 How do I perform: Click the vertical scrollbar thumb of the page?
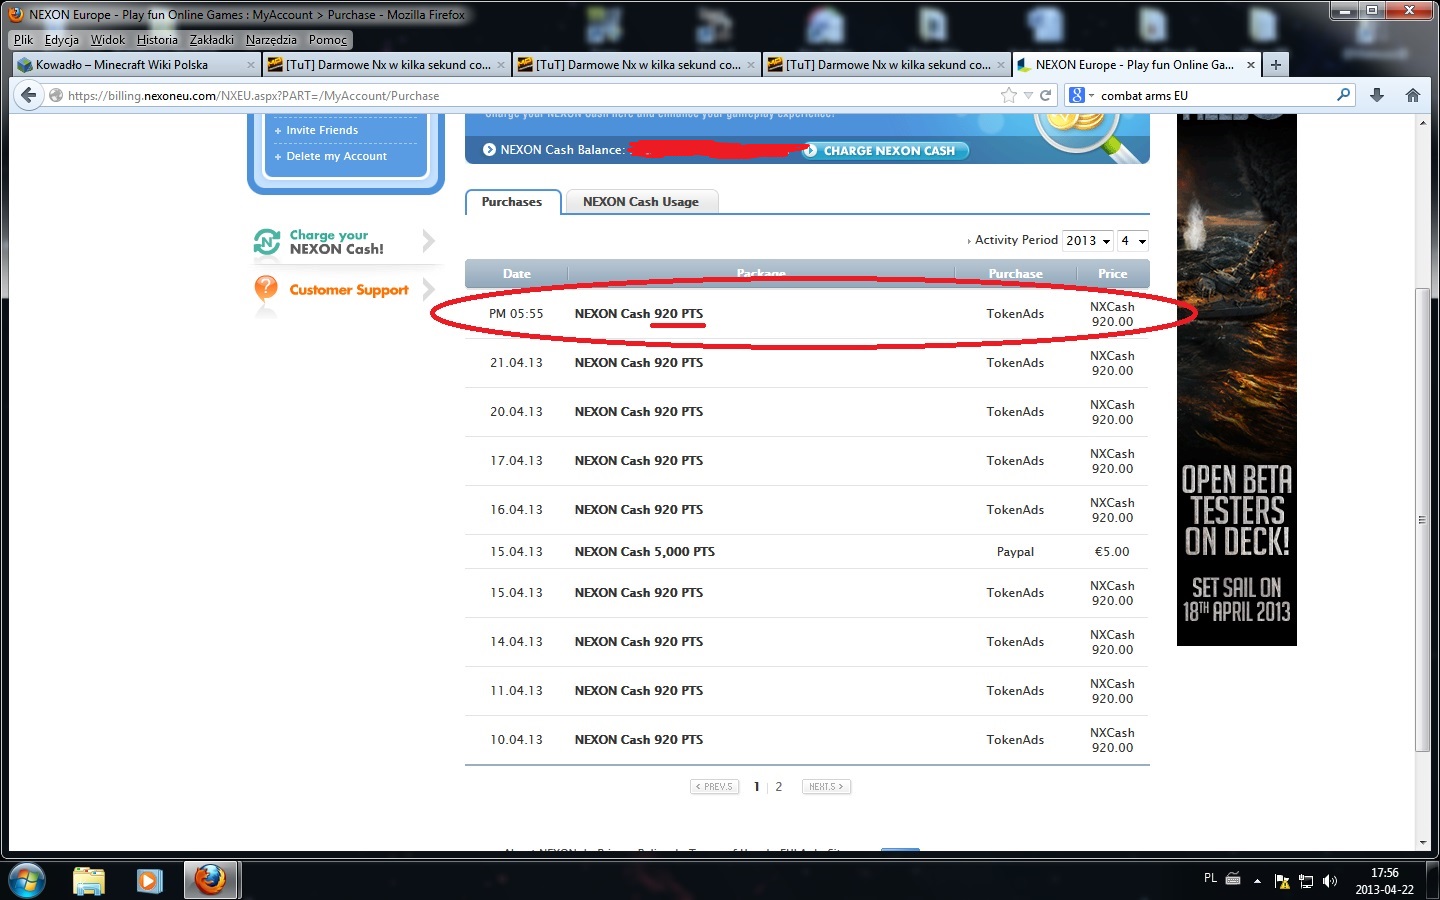(x=1423, y=520)
